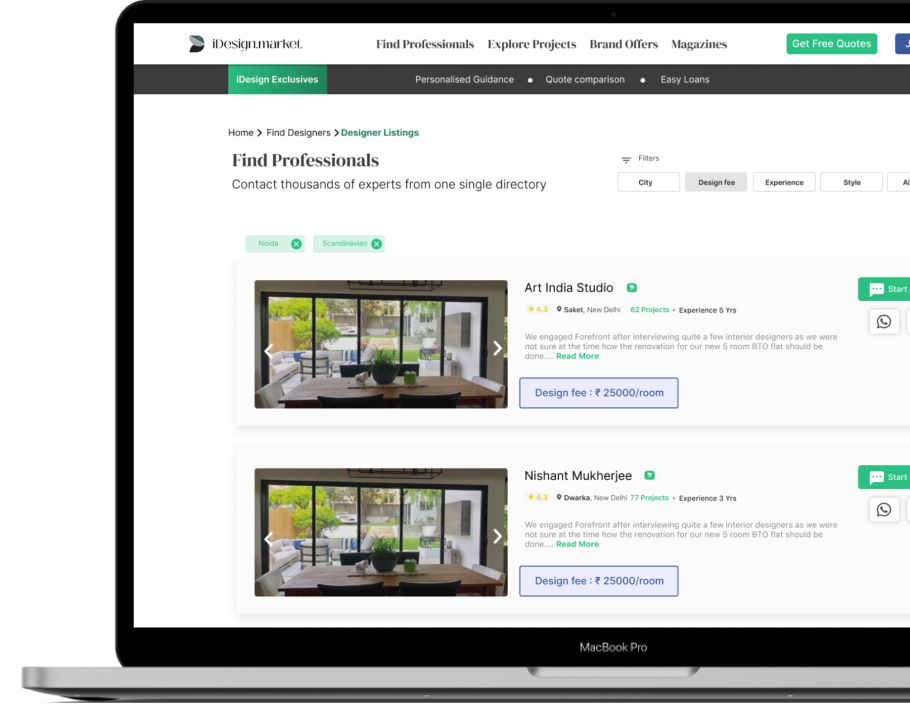The height and width of the screenshot is (704, 910).
Task: Open the Experience filter dropdown
Action: [x=784, y=182]
